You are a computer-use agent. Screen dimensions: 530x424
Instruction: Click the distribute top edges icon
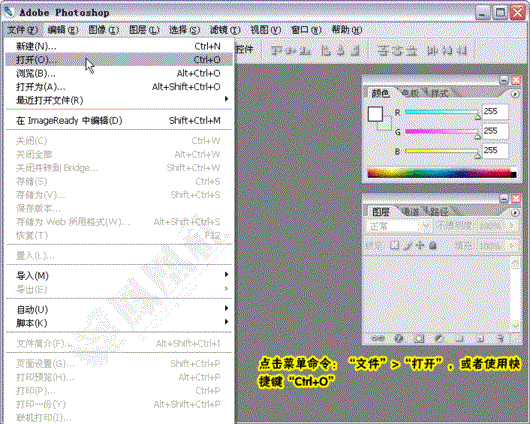point(383,51)
